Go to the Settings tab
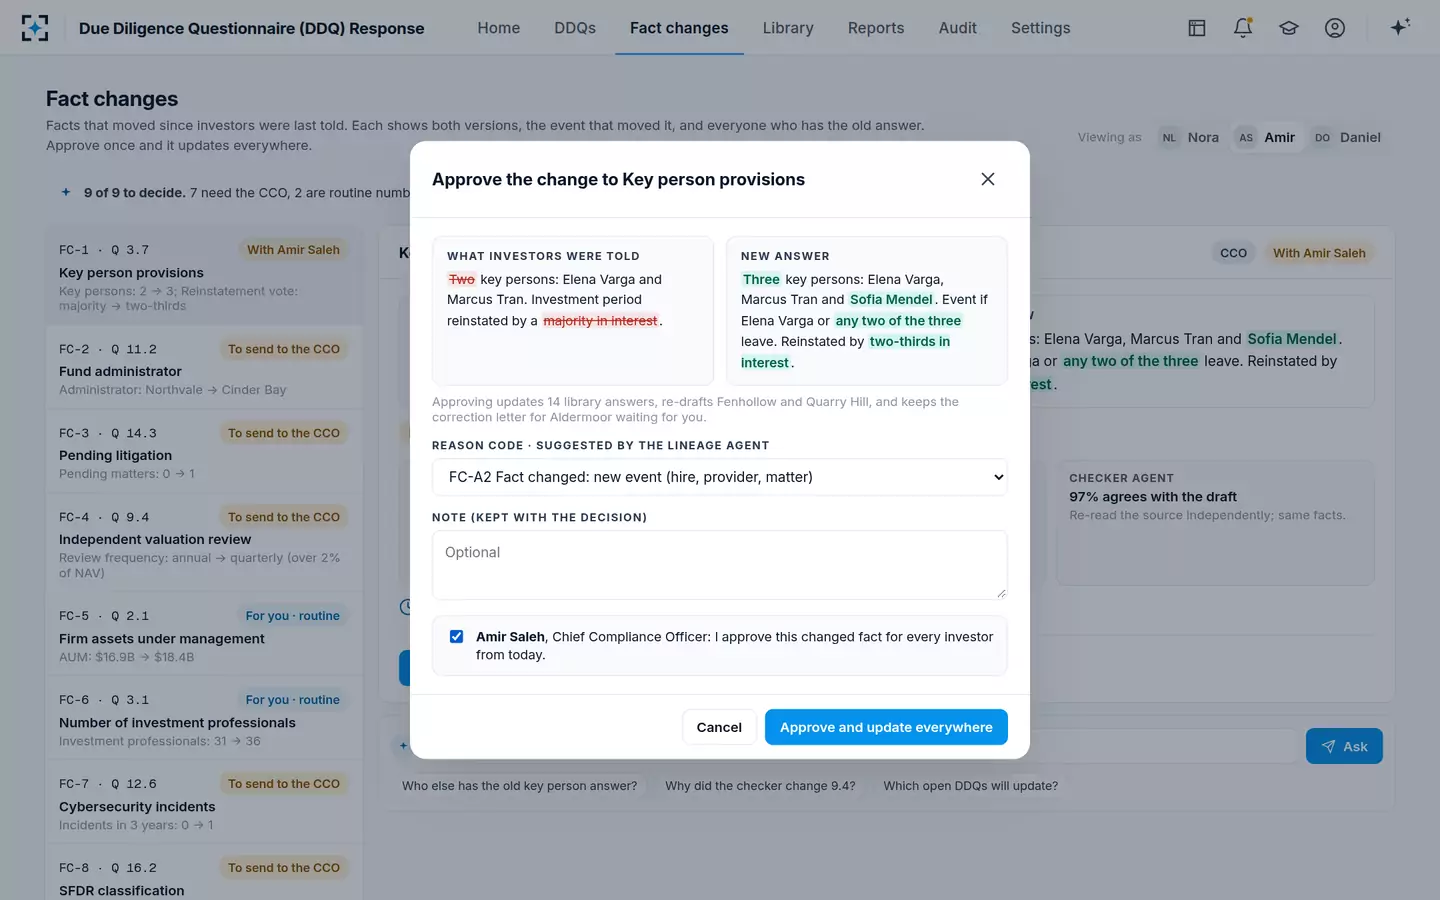 coord(1040,28)
